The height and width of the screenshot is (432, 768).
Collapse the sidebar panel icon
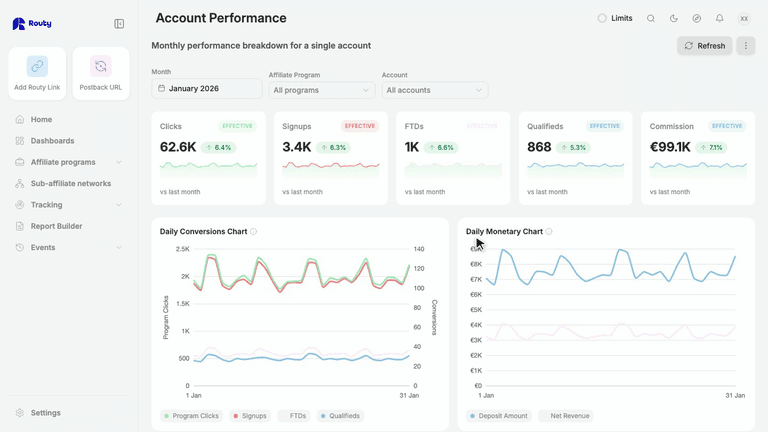119,24
